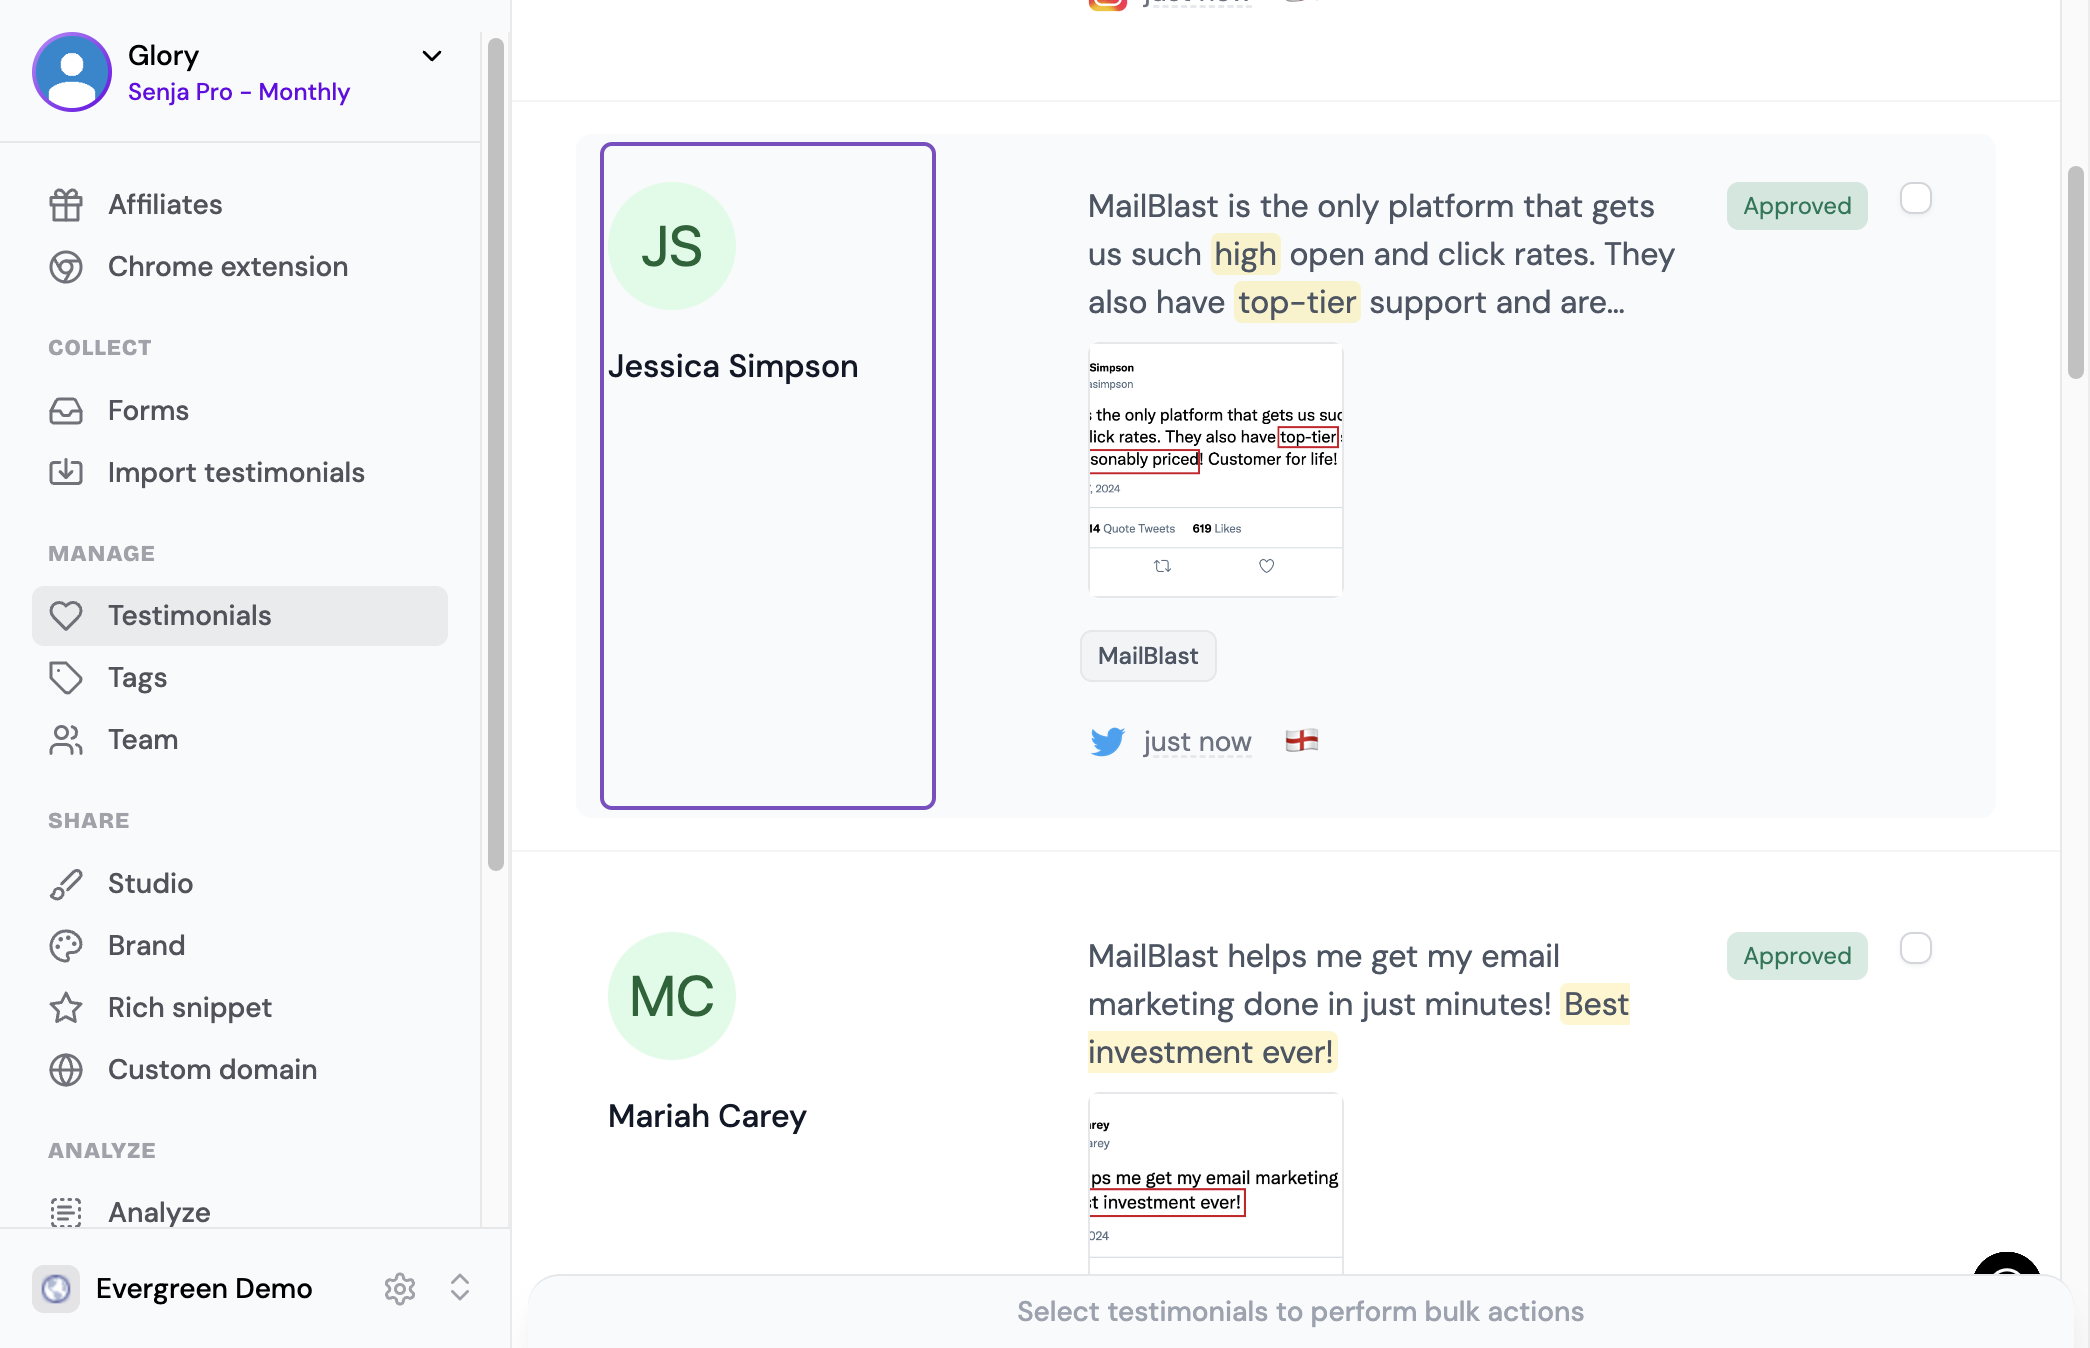The width and height of the screenshot is (2090, 1348).
Task: Click the 'high' highlighted word
Action: pyautogui.click(x=1245, y=254)
